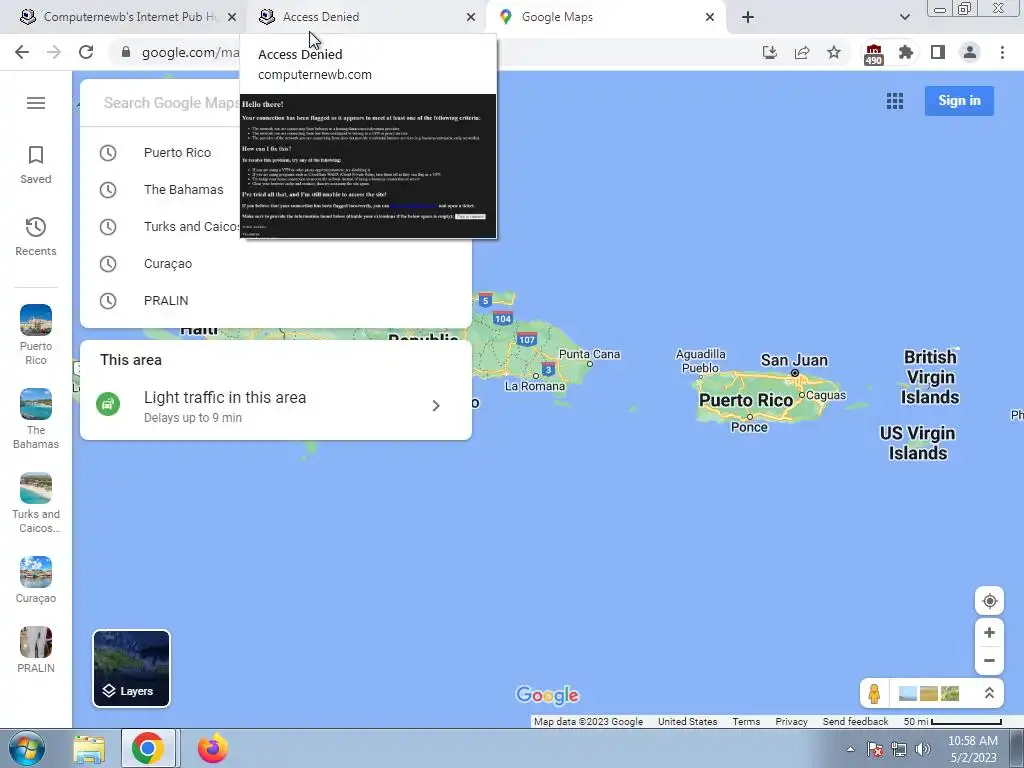Image resolution: width=1024 pixels, height=768 pixels.
Task: Choose Curaçao from recent searches
Action: click(x=276, y=264)
